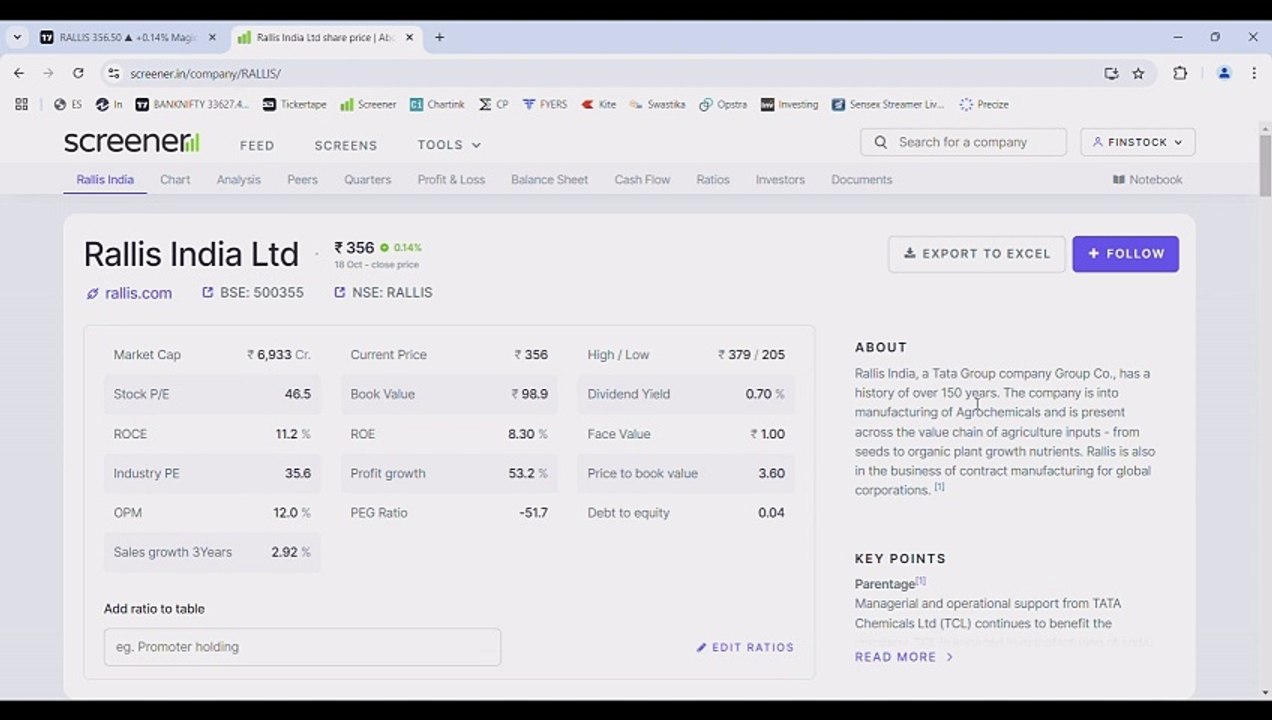Click the browser Back arrow

pos(19,73)
